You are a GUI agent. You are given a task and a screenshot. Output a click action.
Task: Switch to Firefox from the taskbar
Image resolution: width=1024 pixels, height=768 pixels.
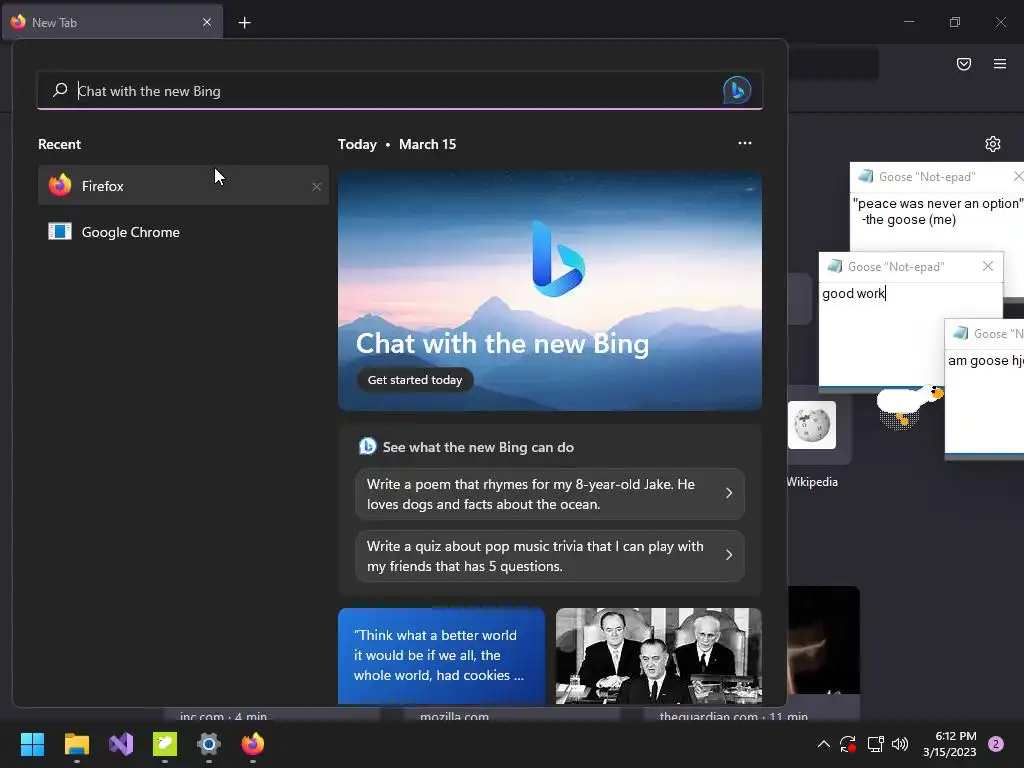(x=253, y=744)
